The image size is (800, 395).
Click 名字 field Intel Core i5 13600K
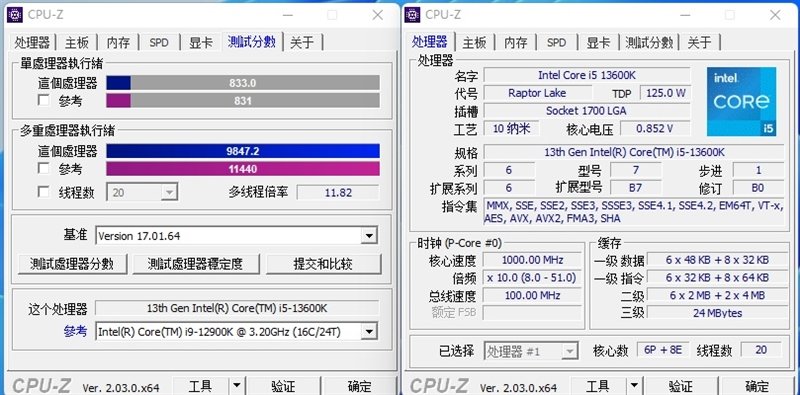(x=587, y=75)
